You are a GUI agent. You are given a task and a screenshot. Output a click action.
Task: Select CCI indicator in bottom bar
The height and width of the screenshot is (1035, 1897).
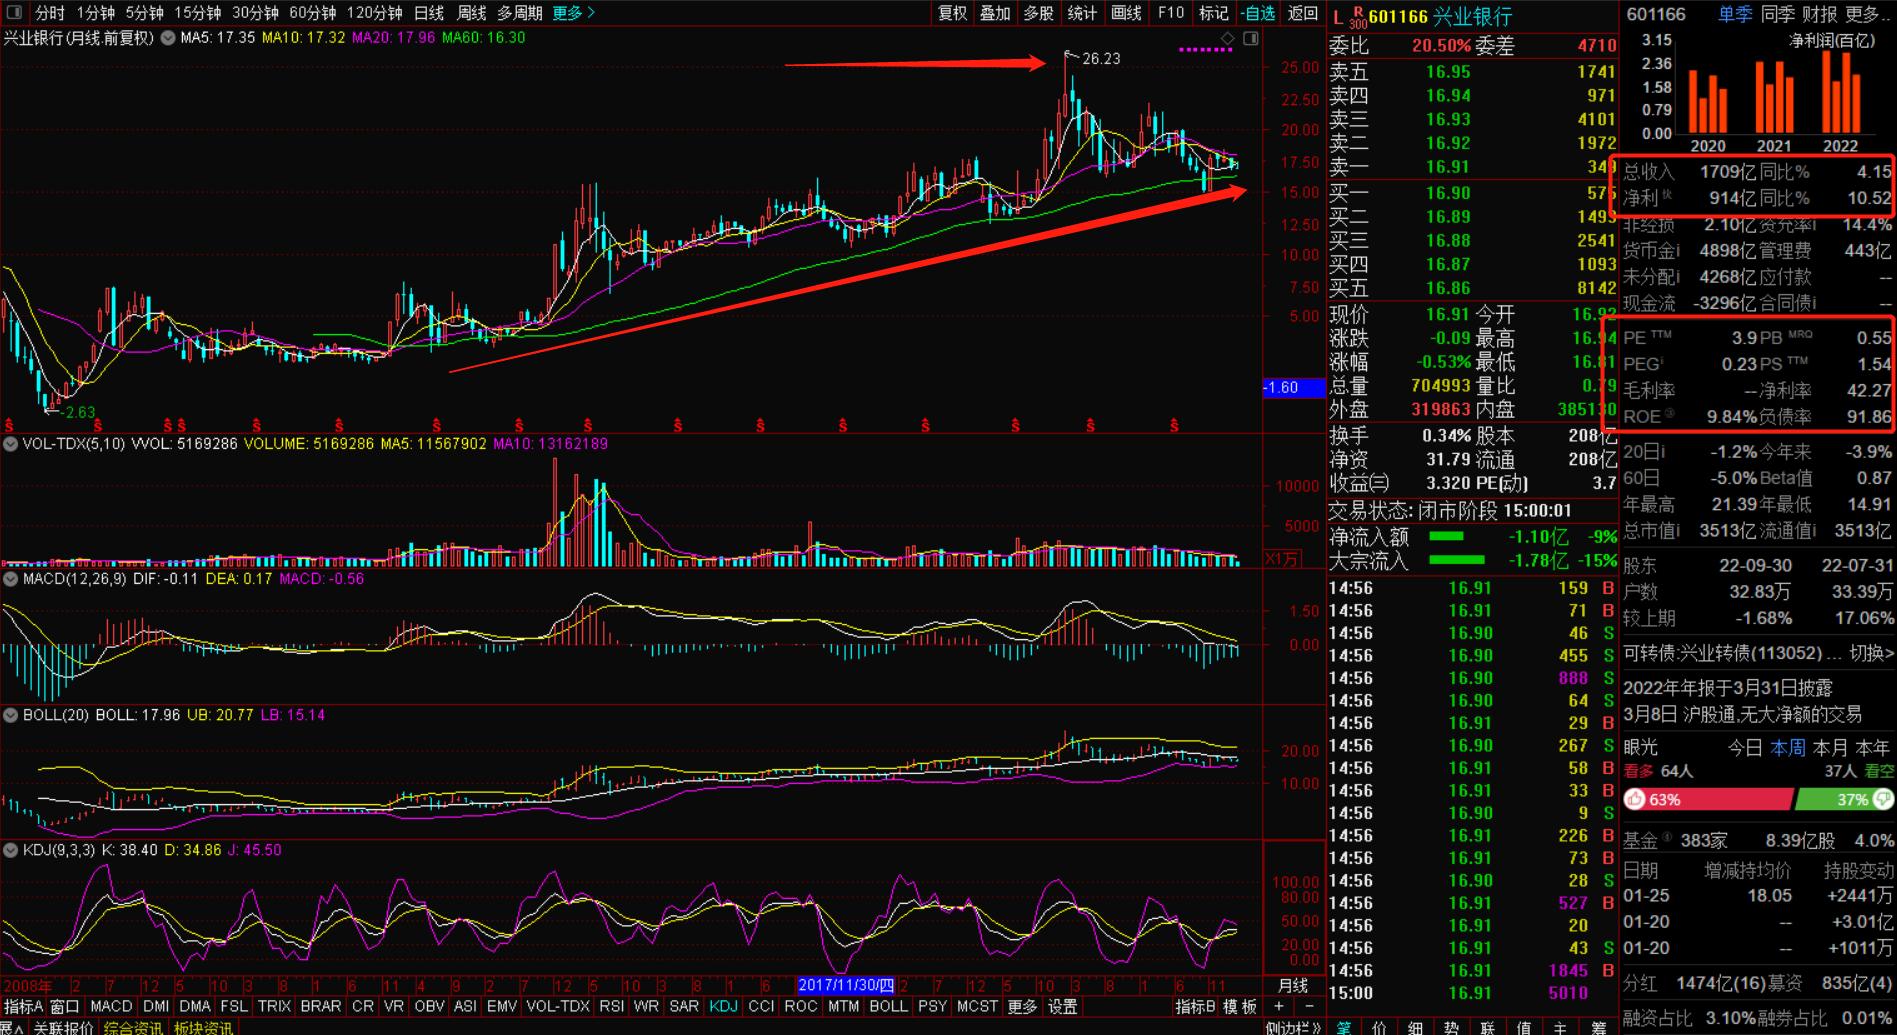click(x=761, y=1006)
